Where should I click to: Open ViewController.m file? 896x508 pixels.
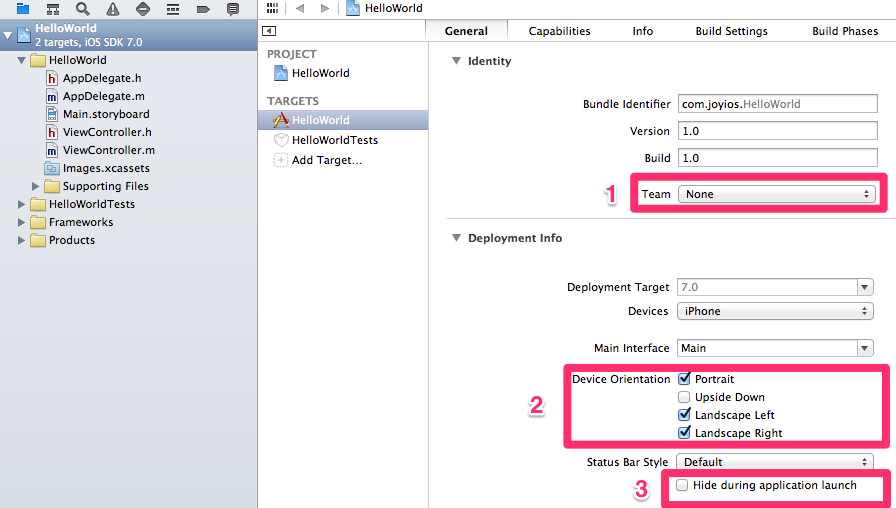[109, 150]
